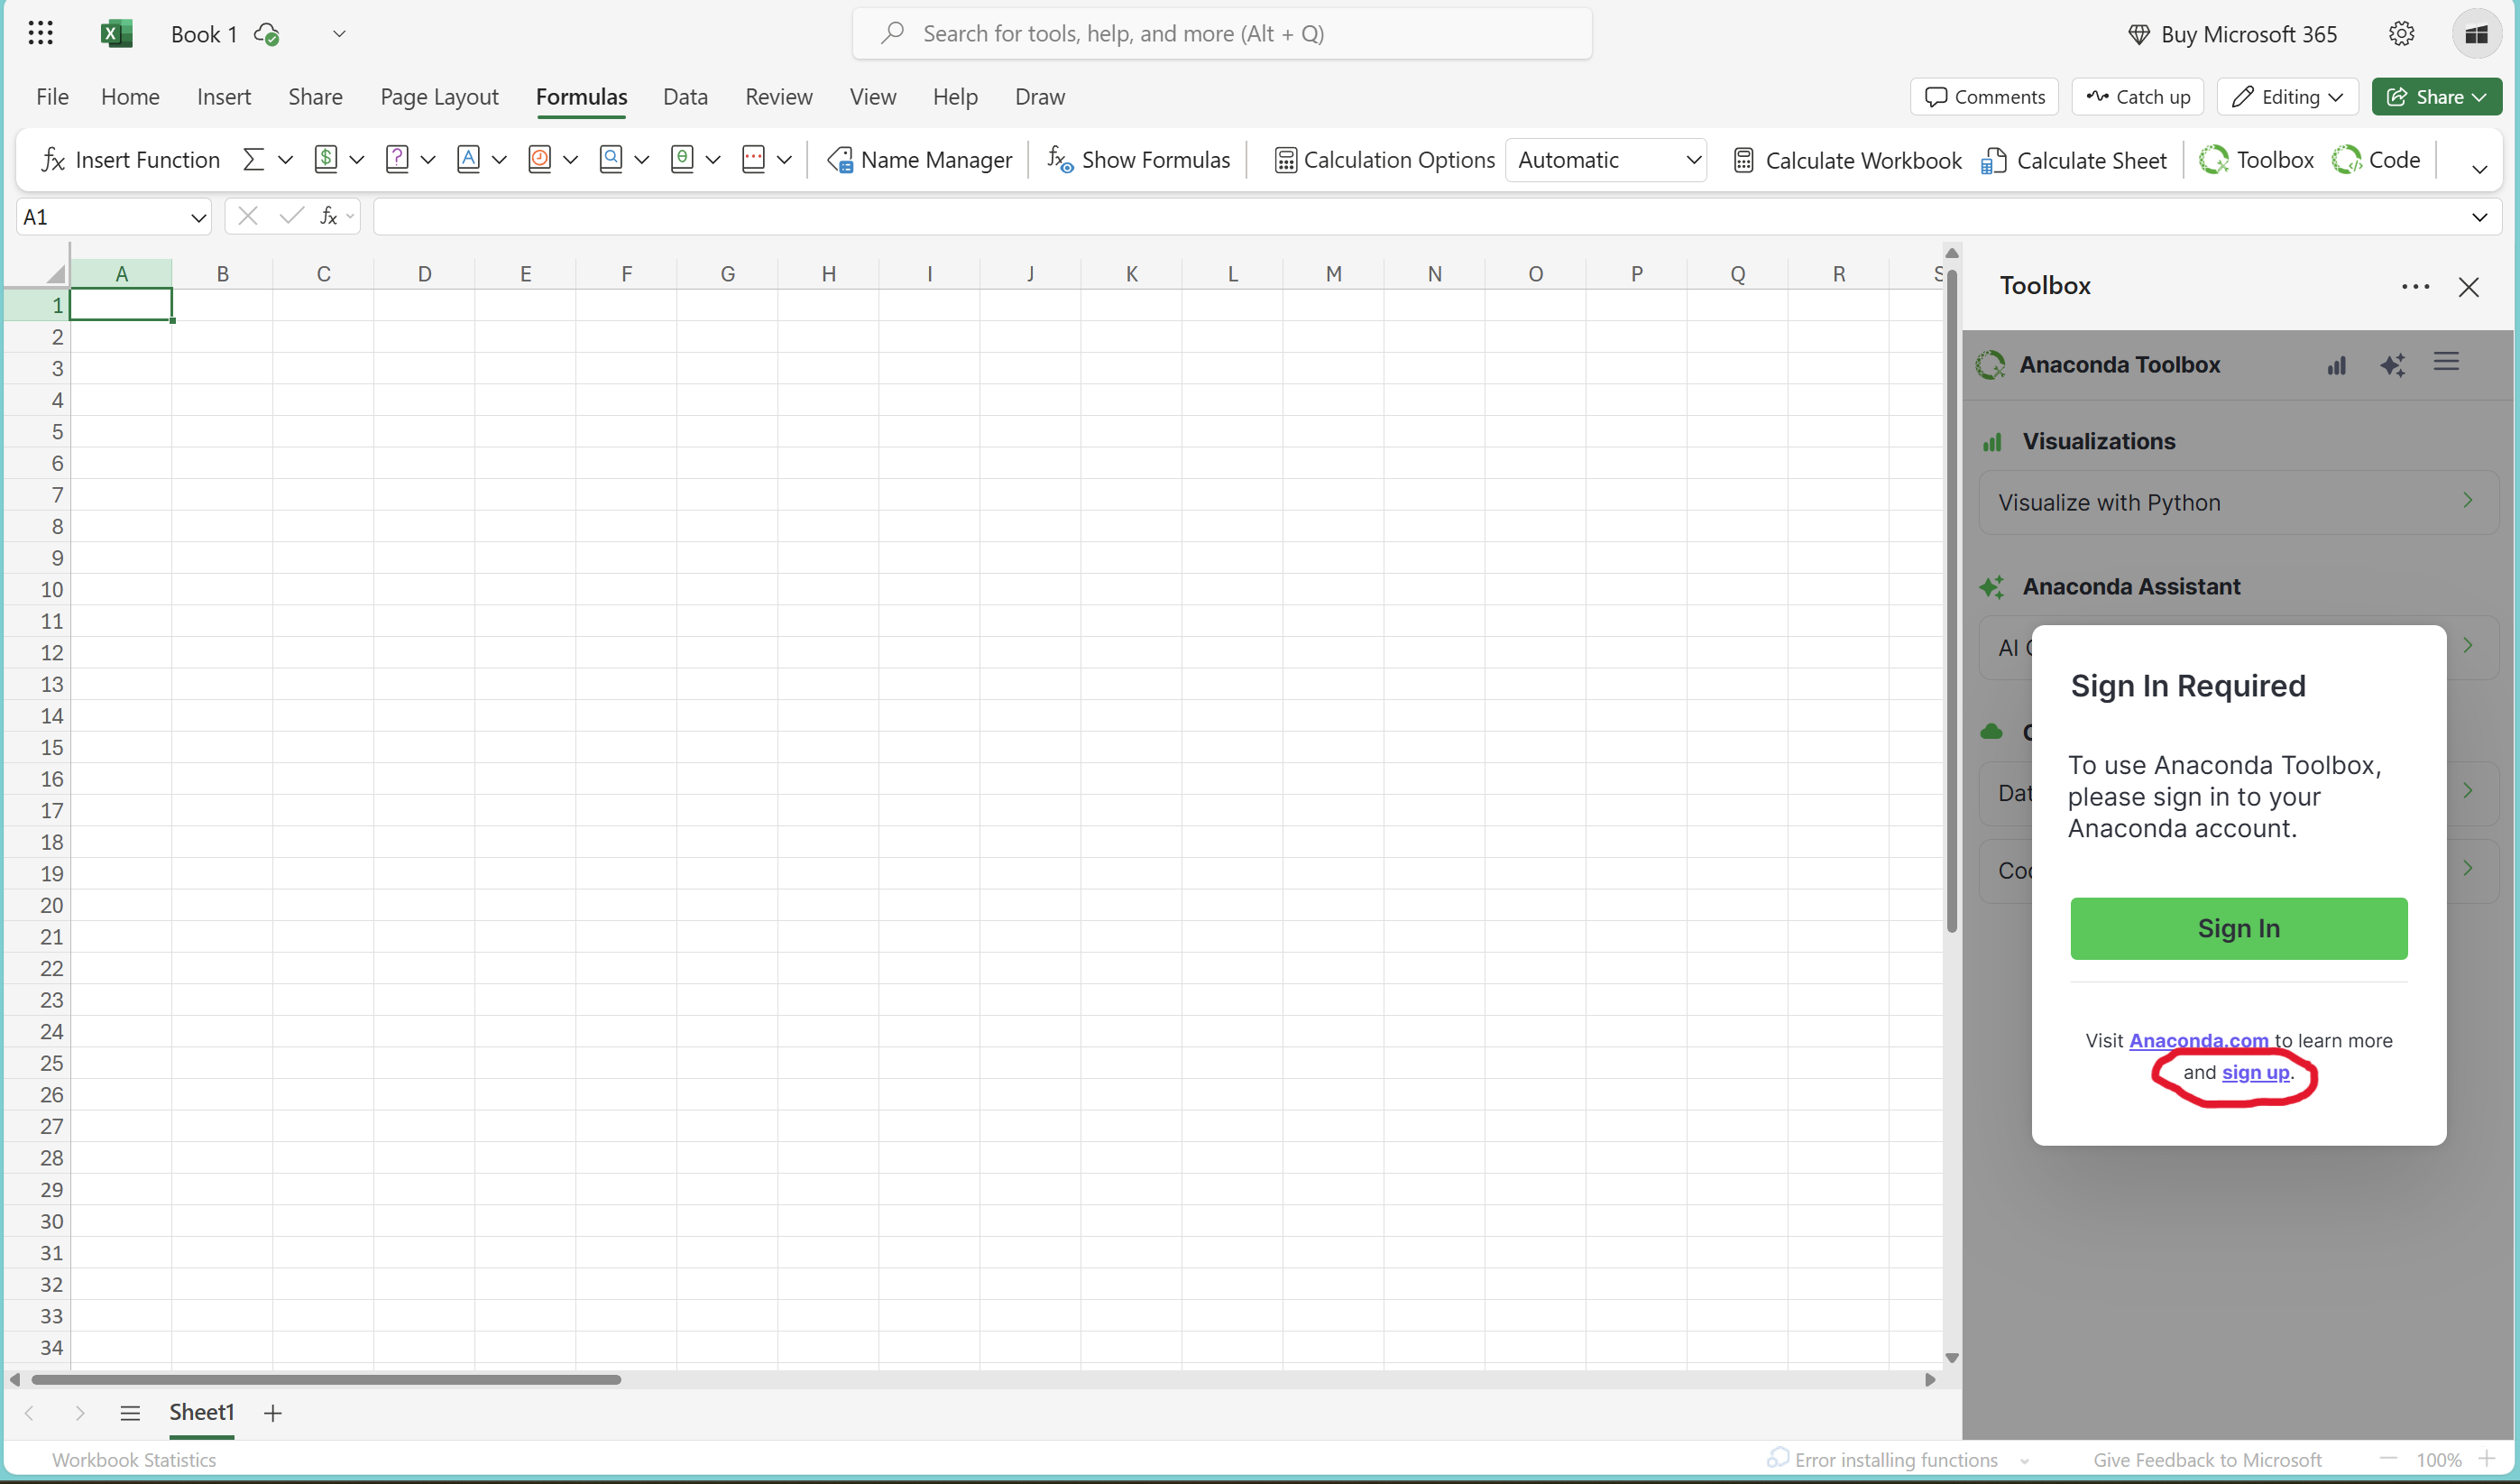
Task: Open the Editing mode dropdown
Action: [x=2287, y=97]
